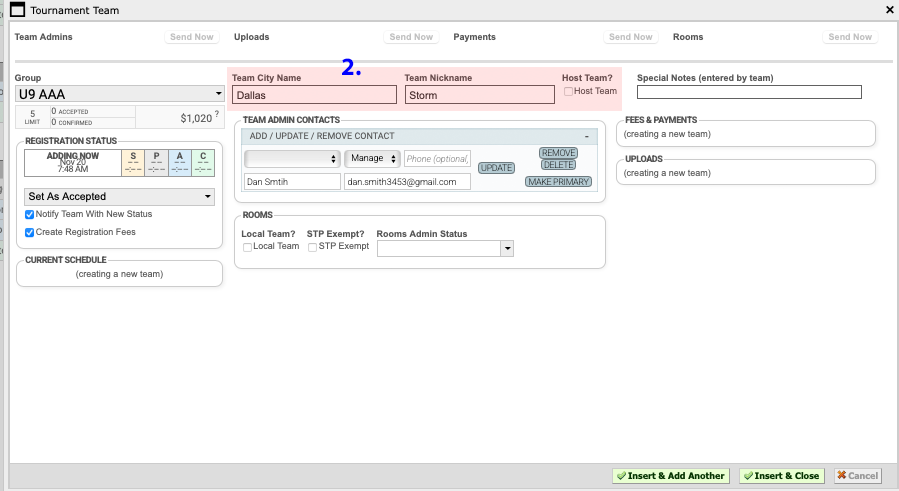
Task: Click the UPDATE contact button
Action: (x=497, y=168)
